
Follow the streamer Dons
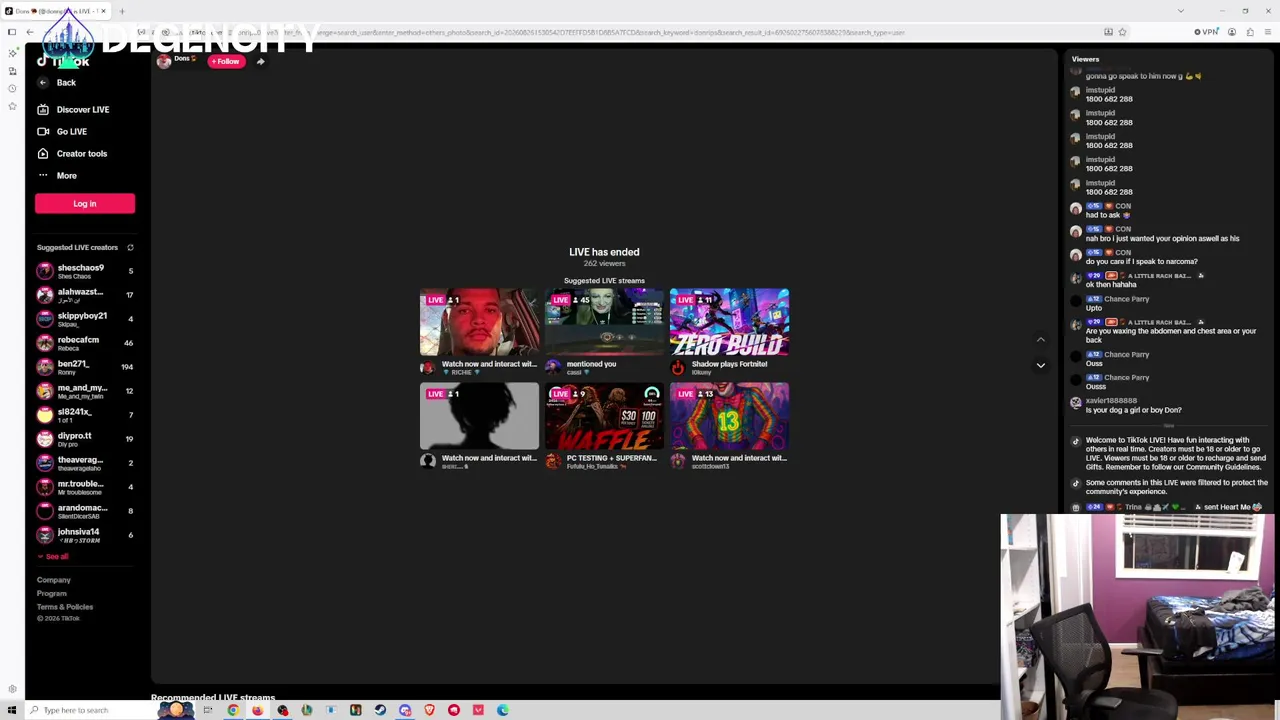(225, 62)
